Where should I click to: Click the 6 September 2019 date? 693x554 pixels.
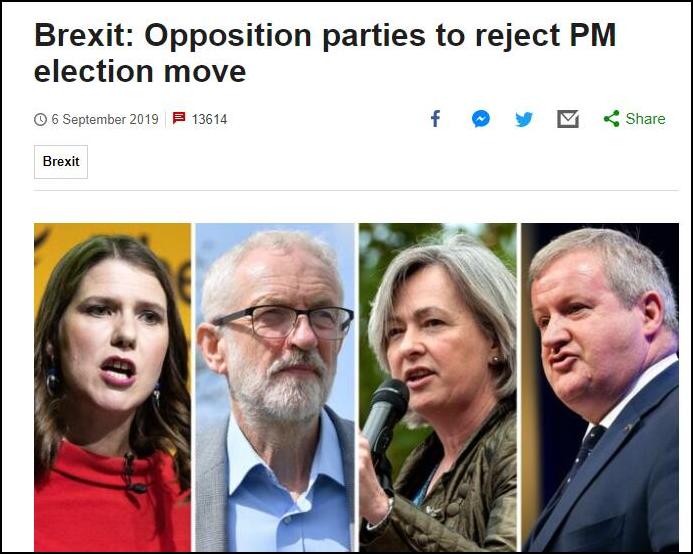pyautogui.click(x=105, y=119)
